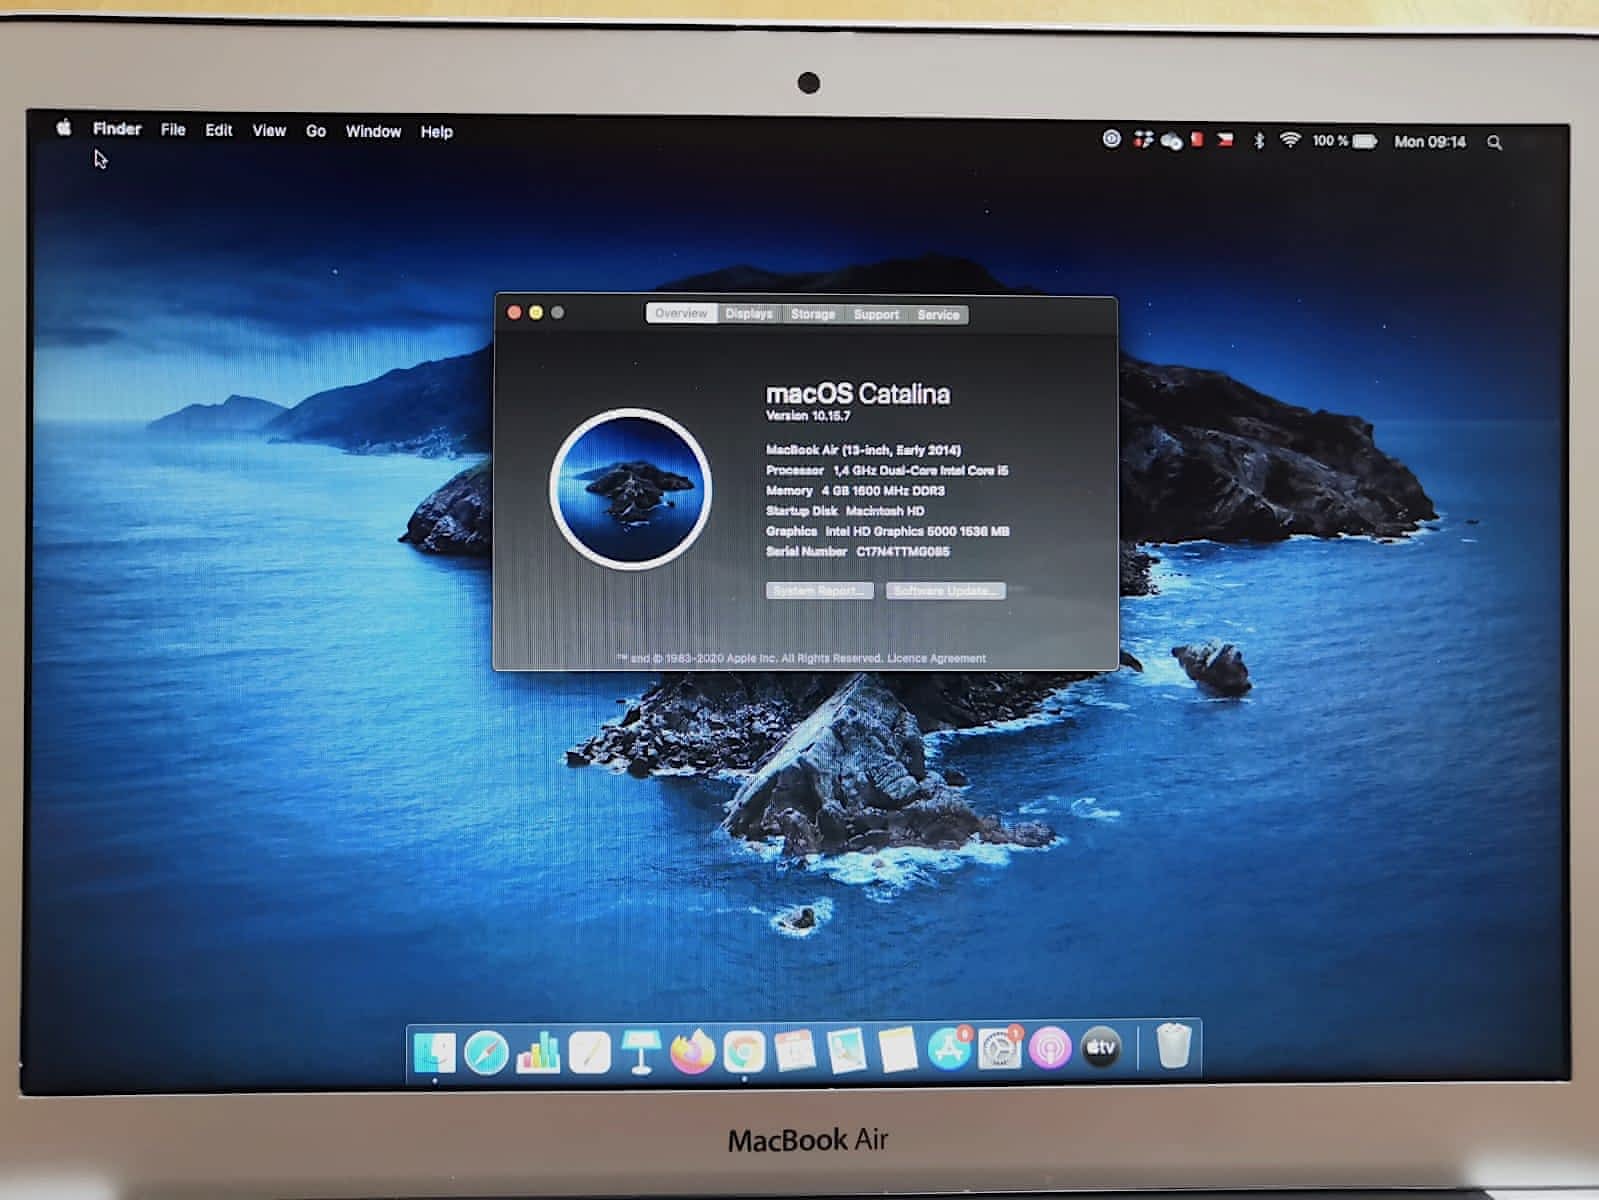The height and width of the screenshot is (1200, 1599).
Task: Open the App Store from the Dock
Action: click(949, 1049)
